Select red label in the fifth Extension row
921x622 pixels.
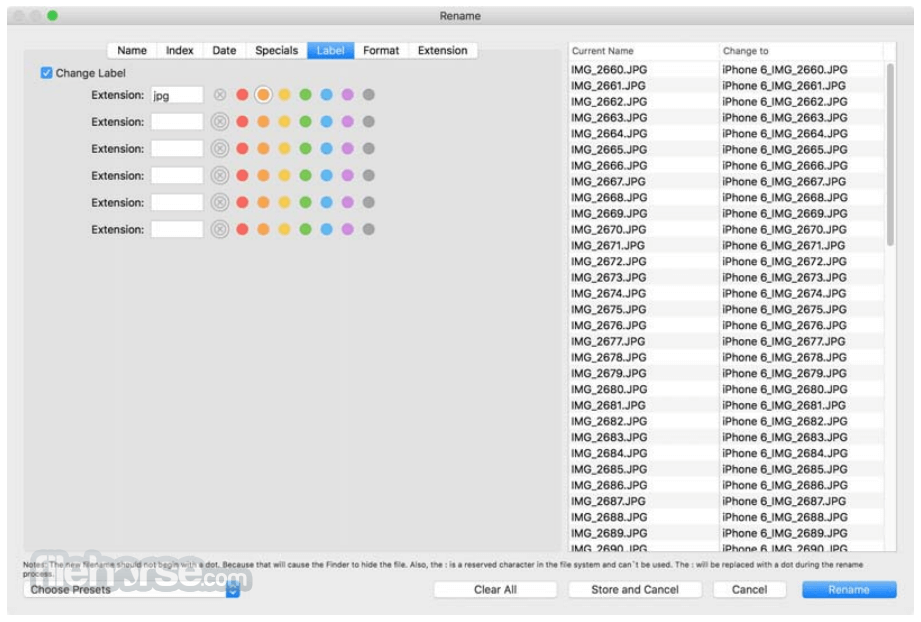(242, 203)
